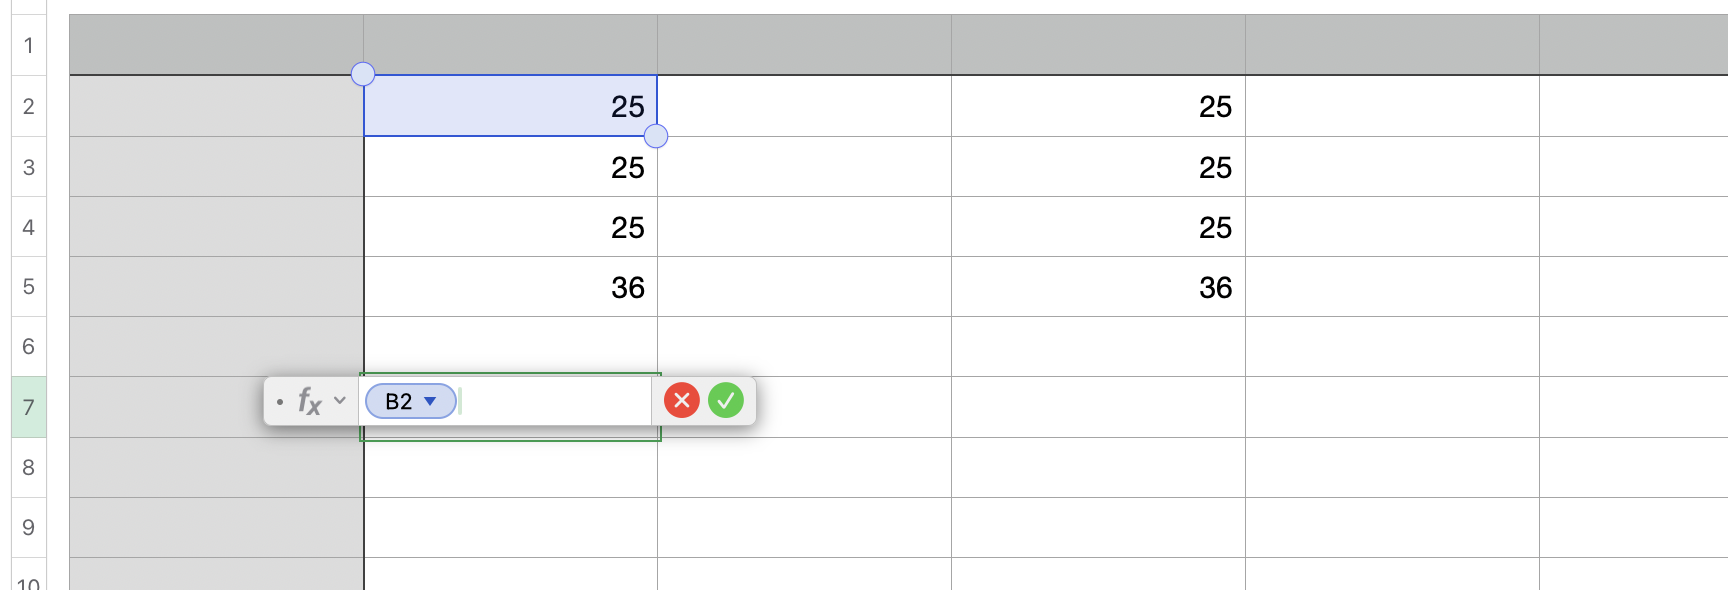Screen dimensions: 1728x590
Task: Select the row 5 header number
Action: [29, 287]
